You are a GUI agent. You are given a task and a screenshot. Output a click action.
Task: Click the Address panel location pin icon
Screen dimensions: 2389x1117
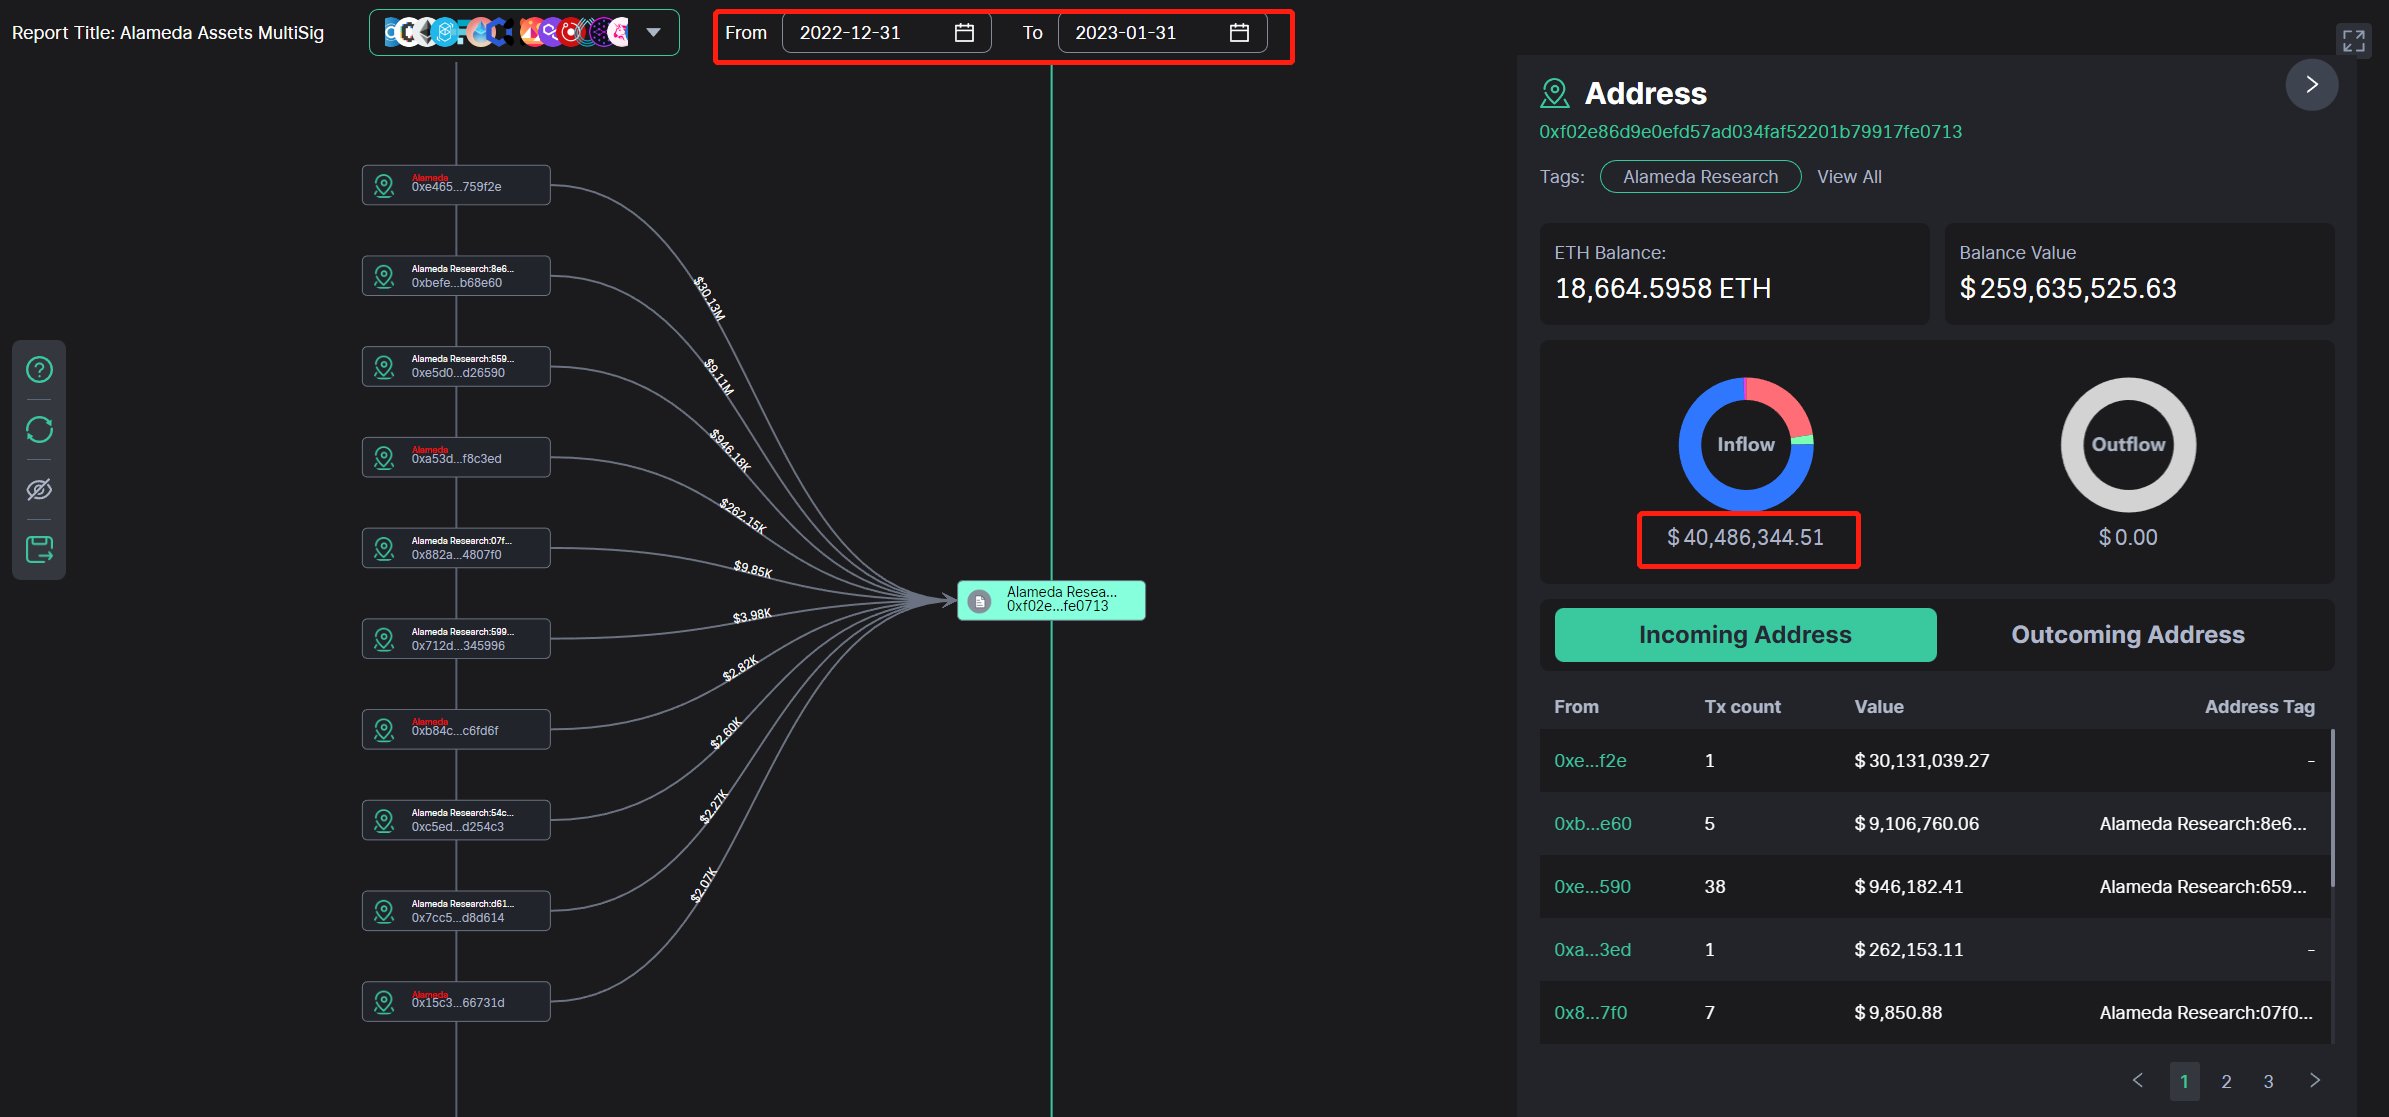click(1555, 93)
